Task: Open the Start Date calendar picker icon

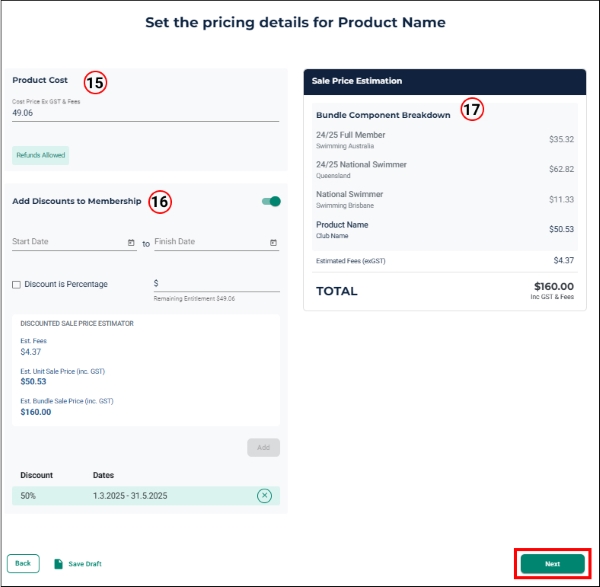Action: pos(131,243)
